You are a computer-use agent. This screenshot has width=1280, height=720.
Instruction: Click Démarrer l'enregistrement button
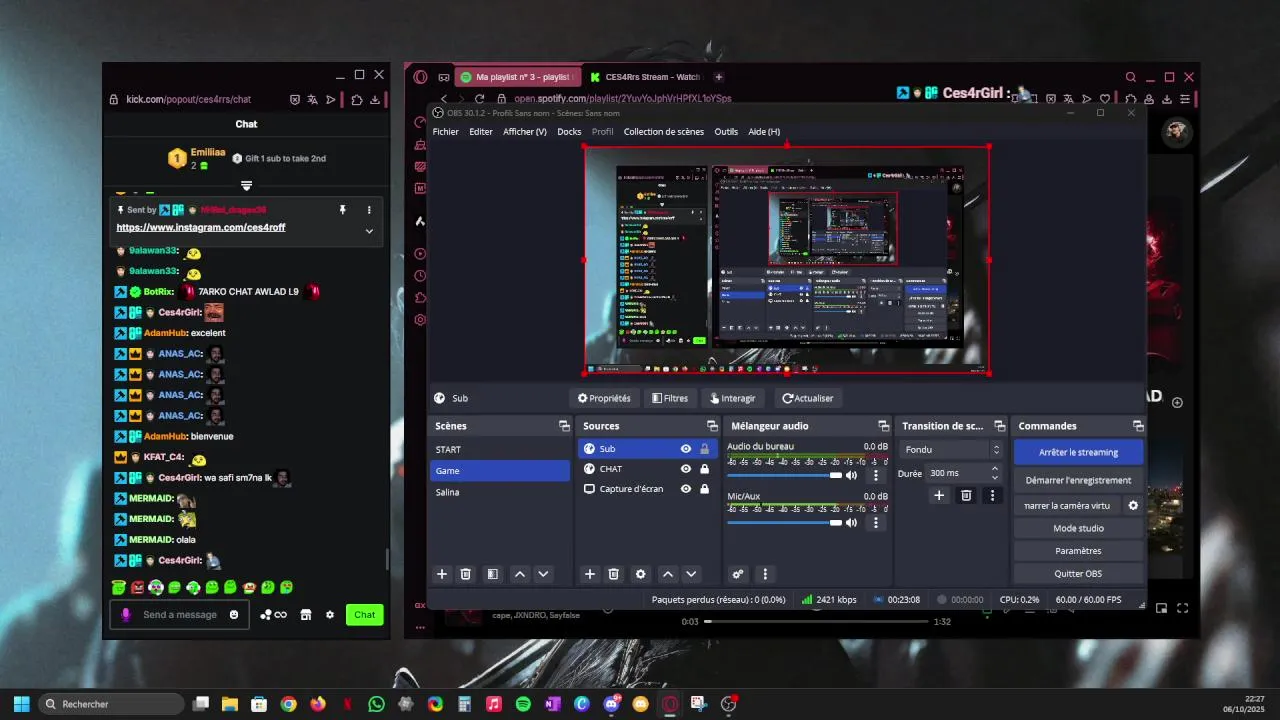pyautogui.click(x=1078, y=480)
